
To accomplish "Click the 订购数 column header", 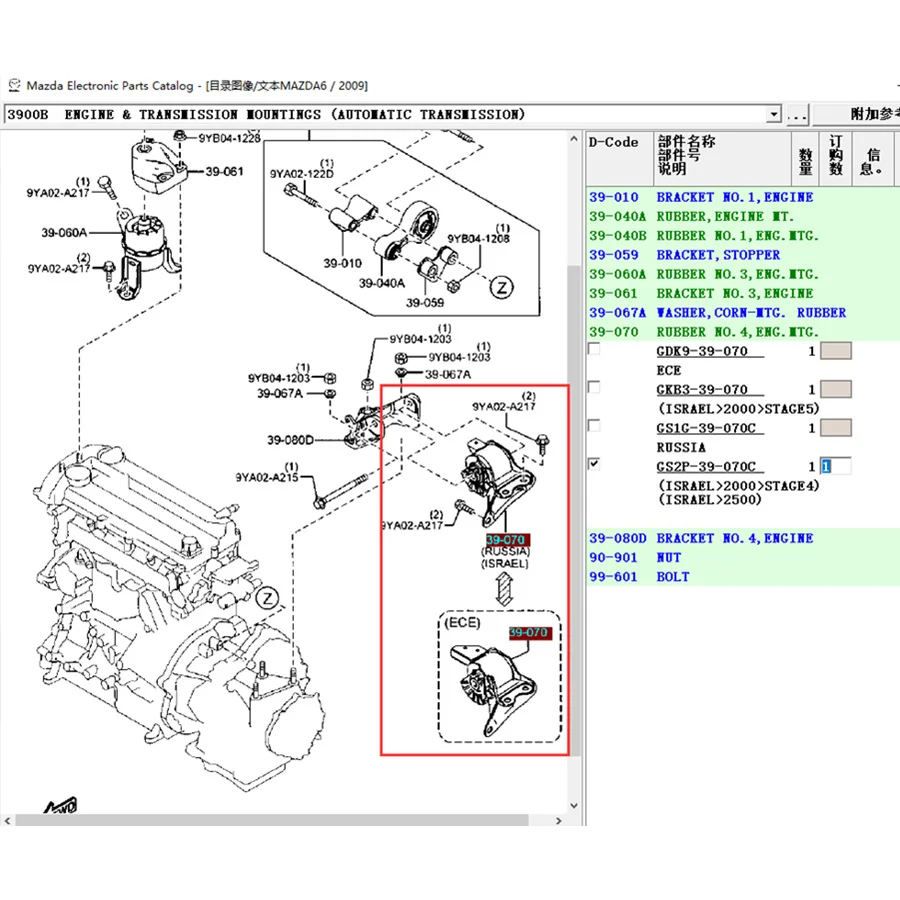I will 836,159.
